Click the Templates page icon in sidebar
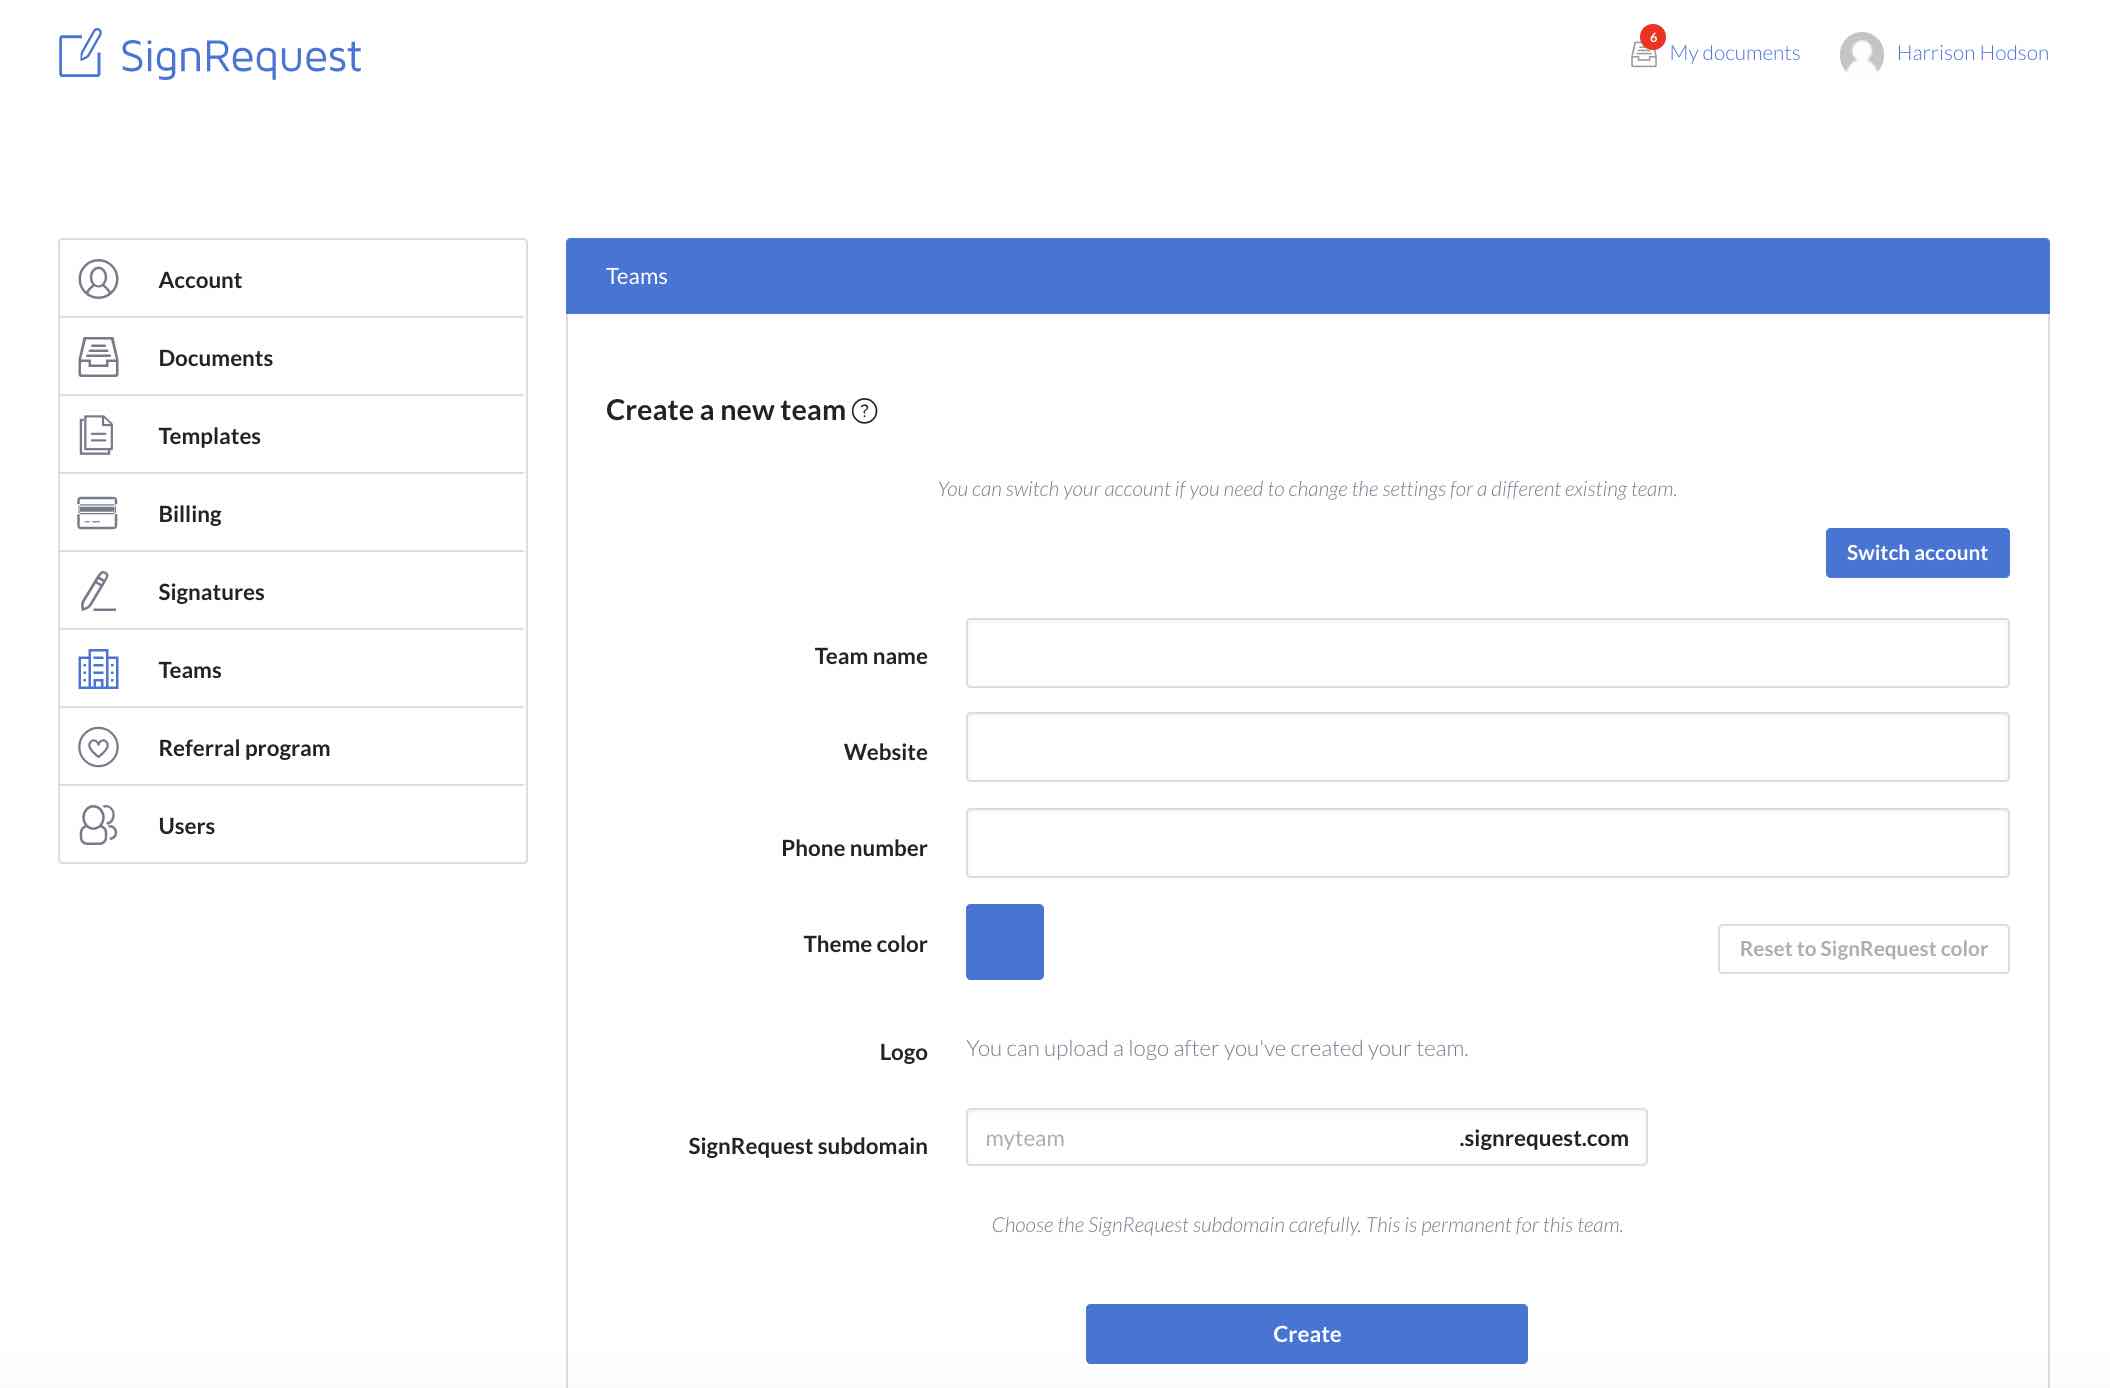The image size is (2110, 1388). pos(97,435)
